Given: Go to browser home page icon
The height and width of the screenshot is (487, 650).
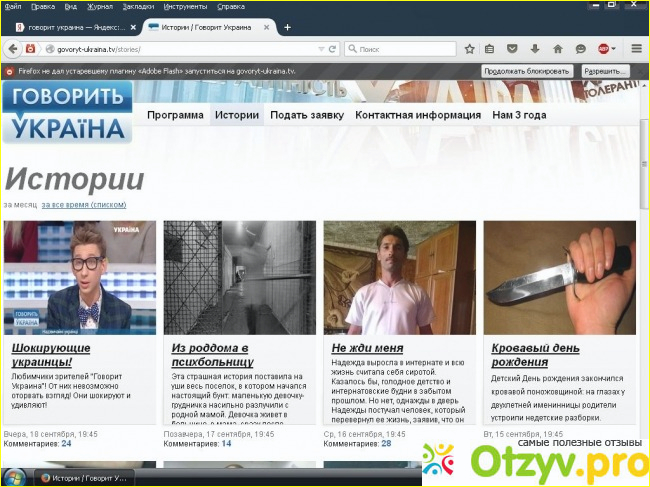Looking at the screenshot, I should click(558, 48).
